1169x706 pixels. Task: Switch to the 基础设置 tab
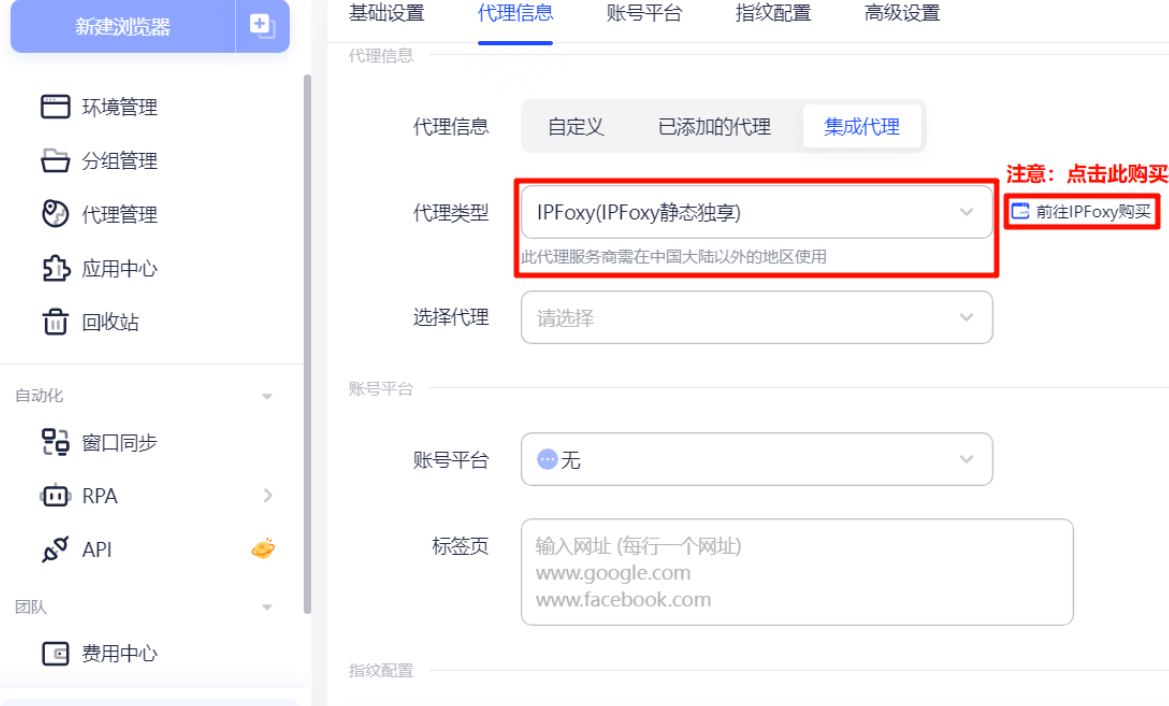tap(386, 13)
